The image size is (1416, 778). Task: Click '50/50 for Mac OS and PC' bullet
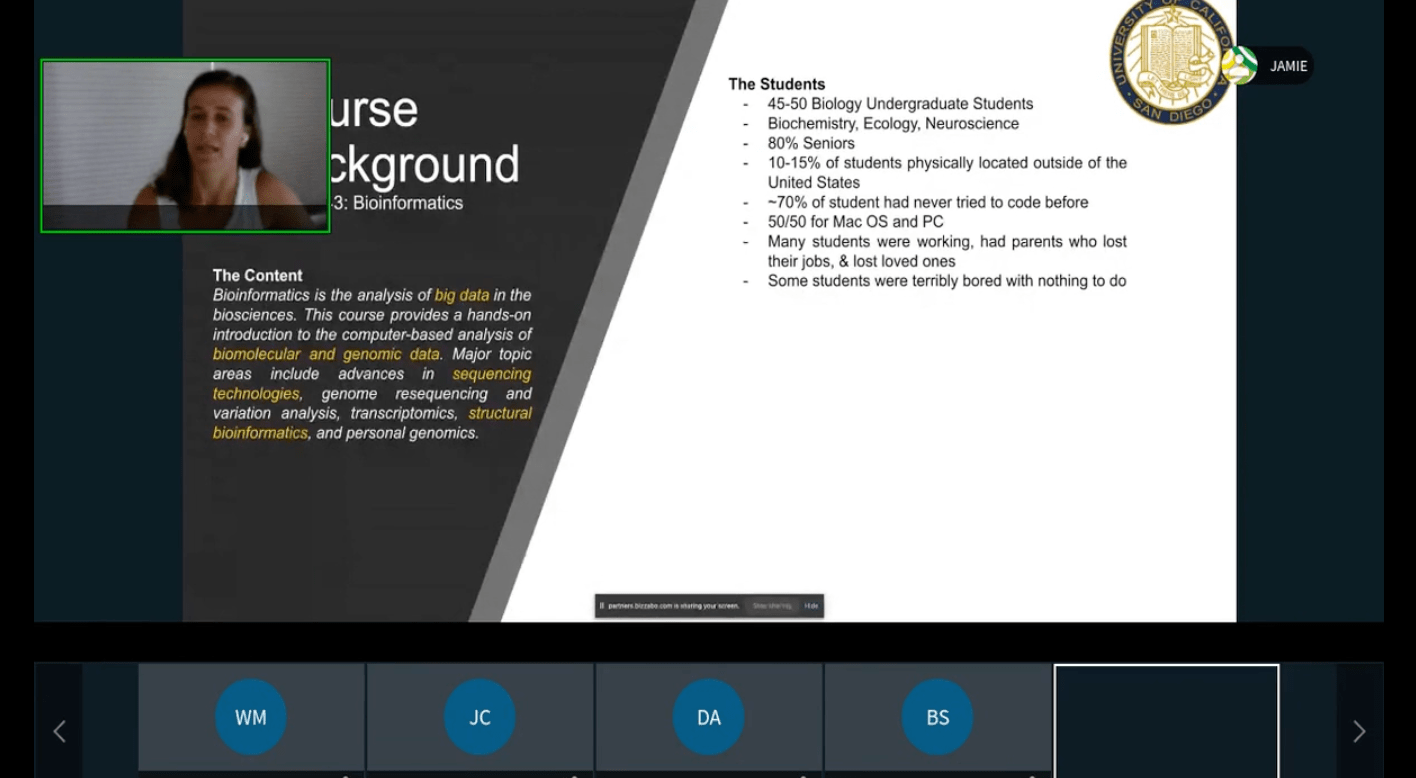(855, 222)
